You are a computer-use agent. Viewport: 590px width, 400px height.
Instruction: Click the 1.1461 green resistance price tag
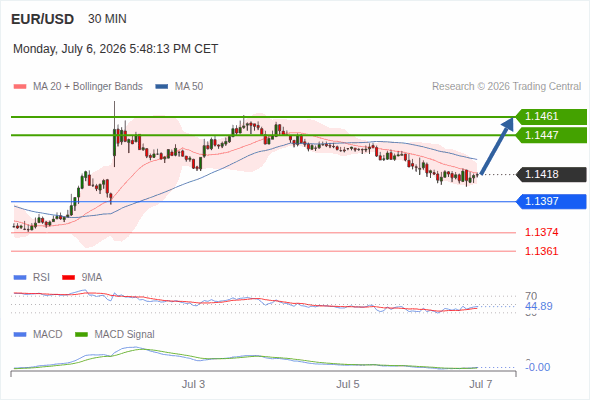coord(551,117)
